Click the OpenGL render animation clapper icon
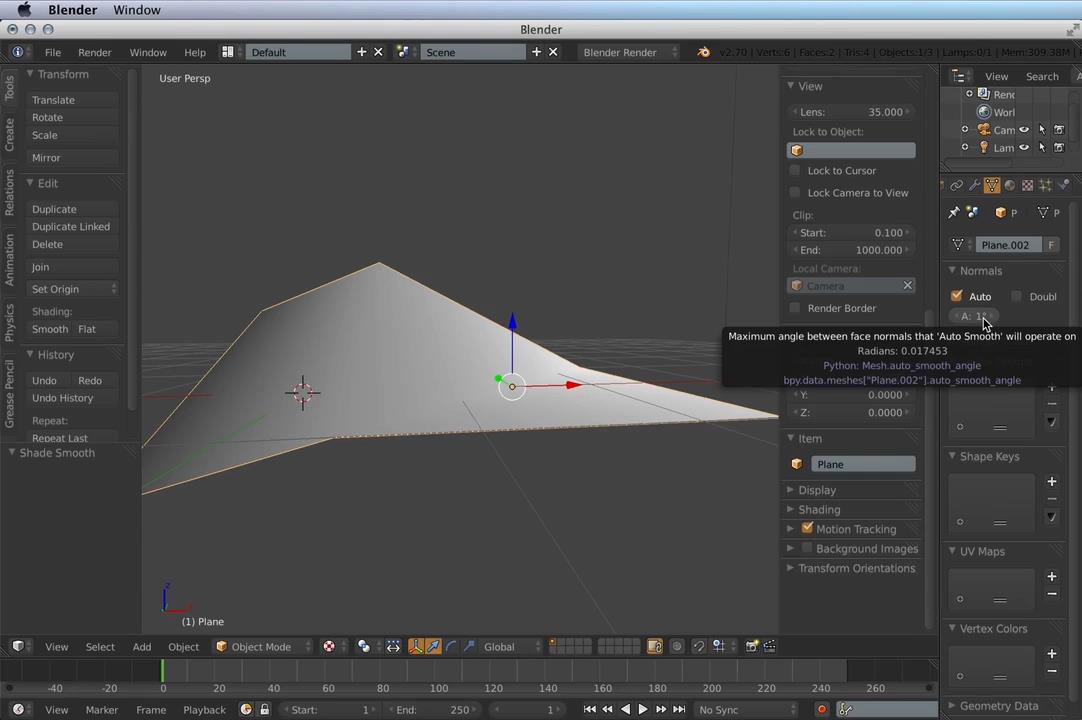1082x720 pixels. [769, 646]
